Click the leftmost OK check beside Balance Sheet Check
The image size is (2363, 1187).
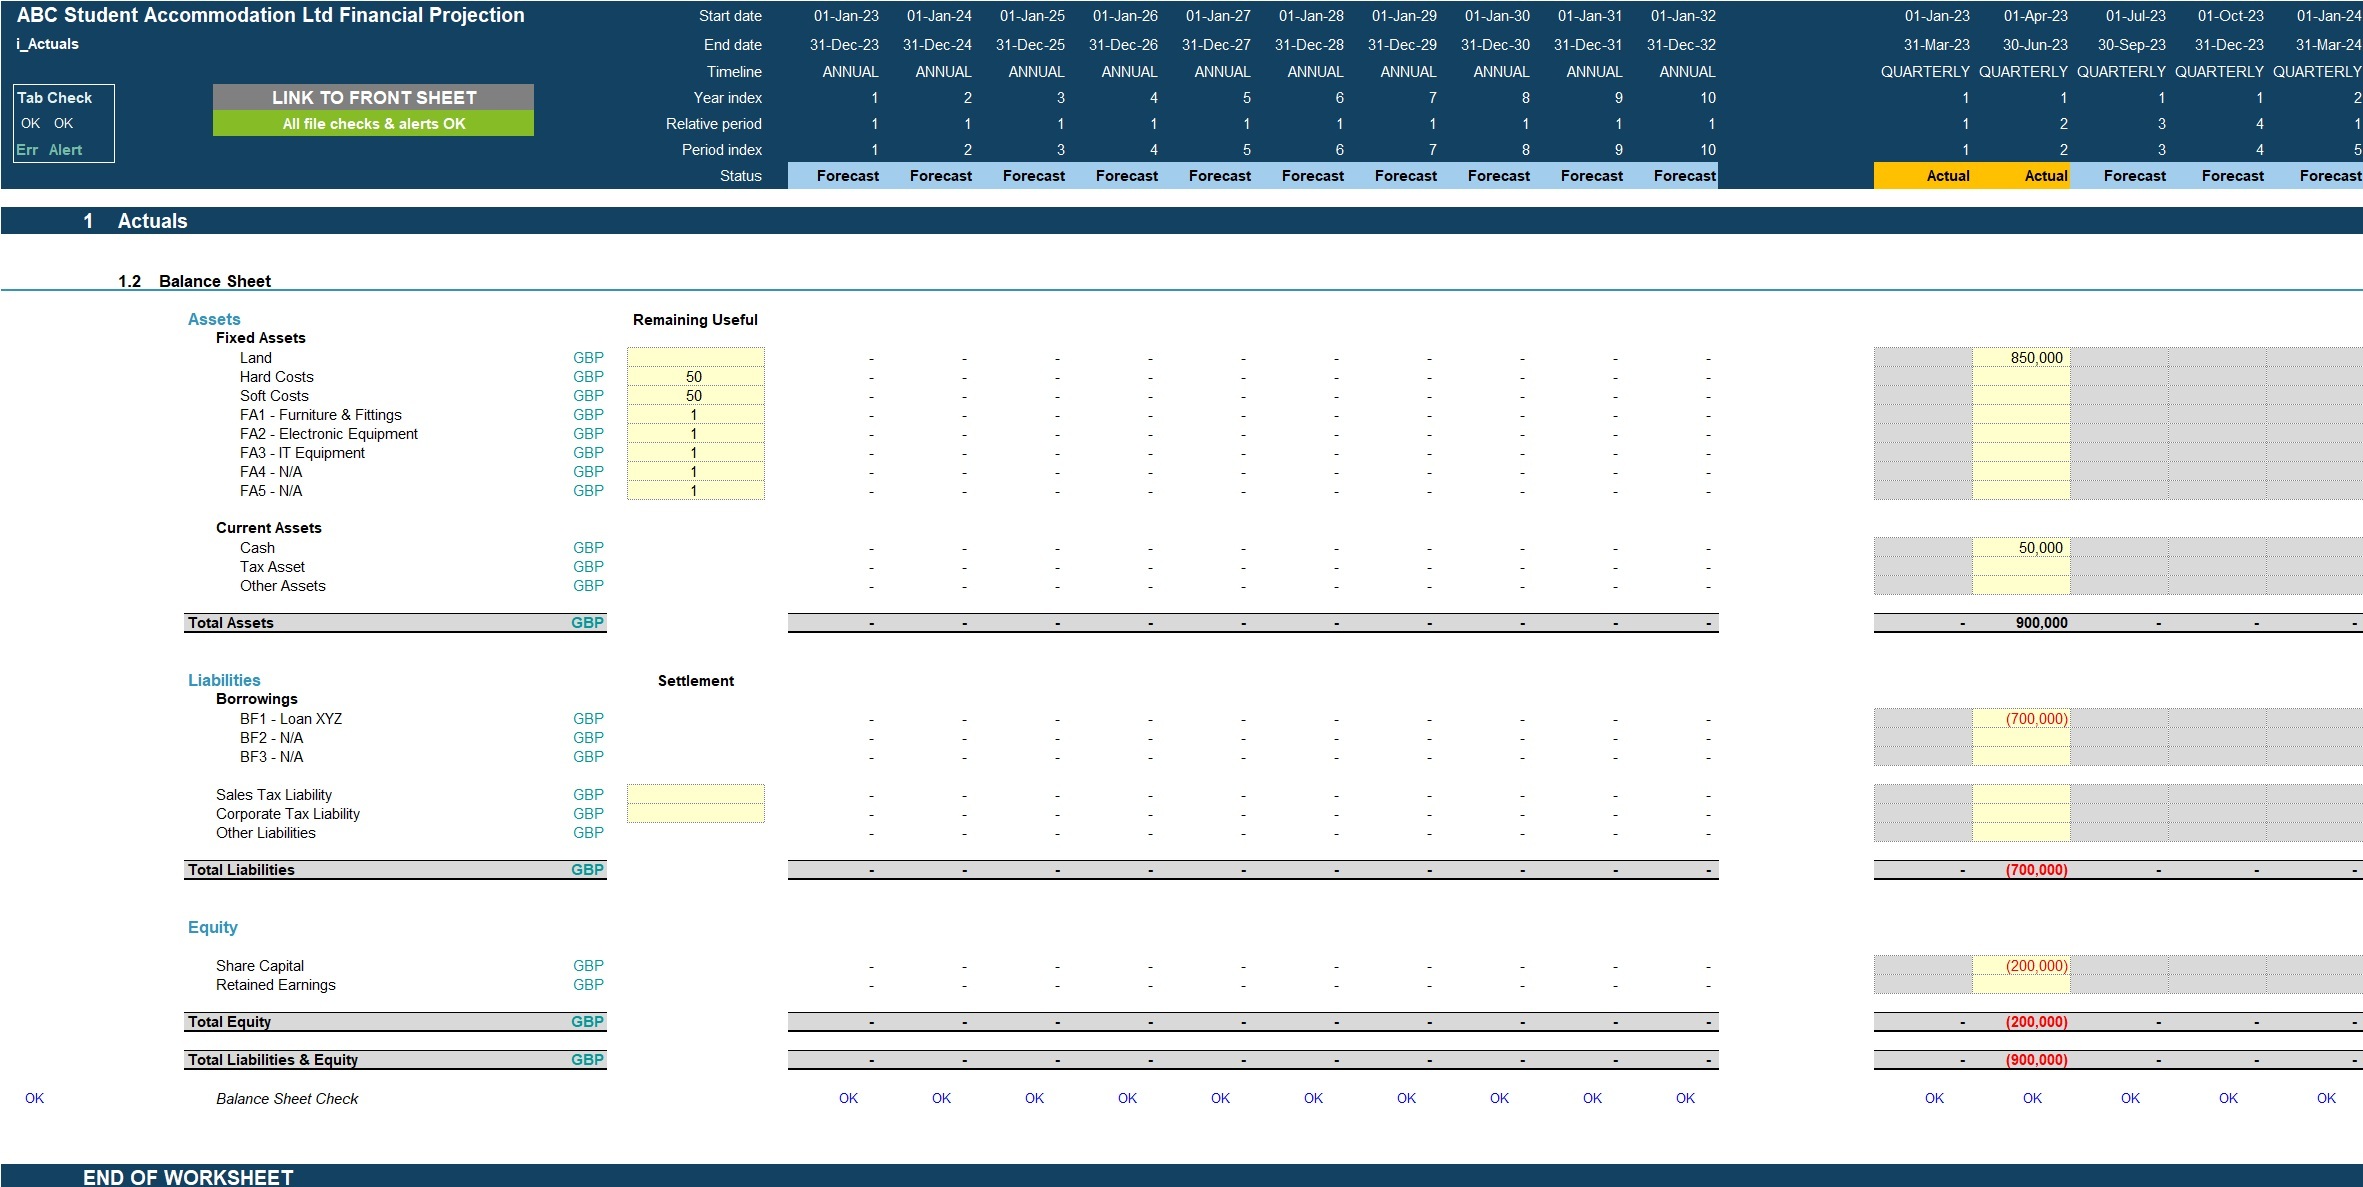coord(34,1098)
